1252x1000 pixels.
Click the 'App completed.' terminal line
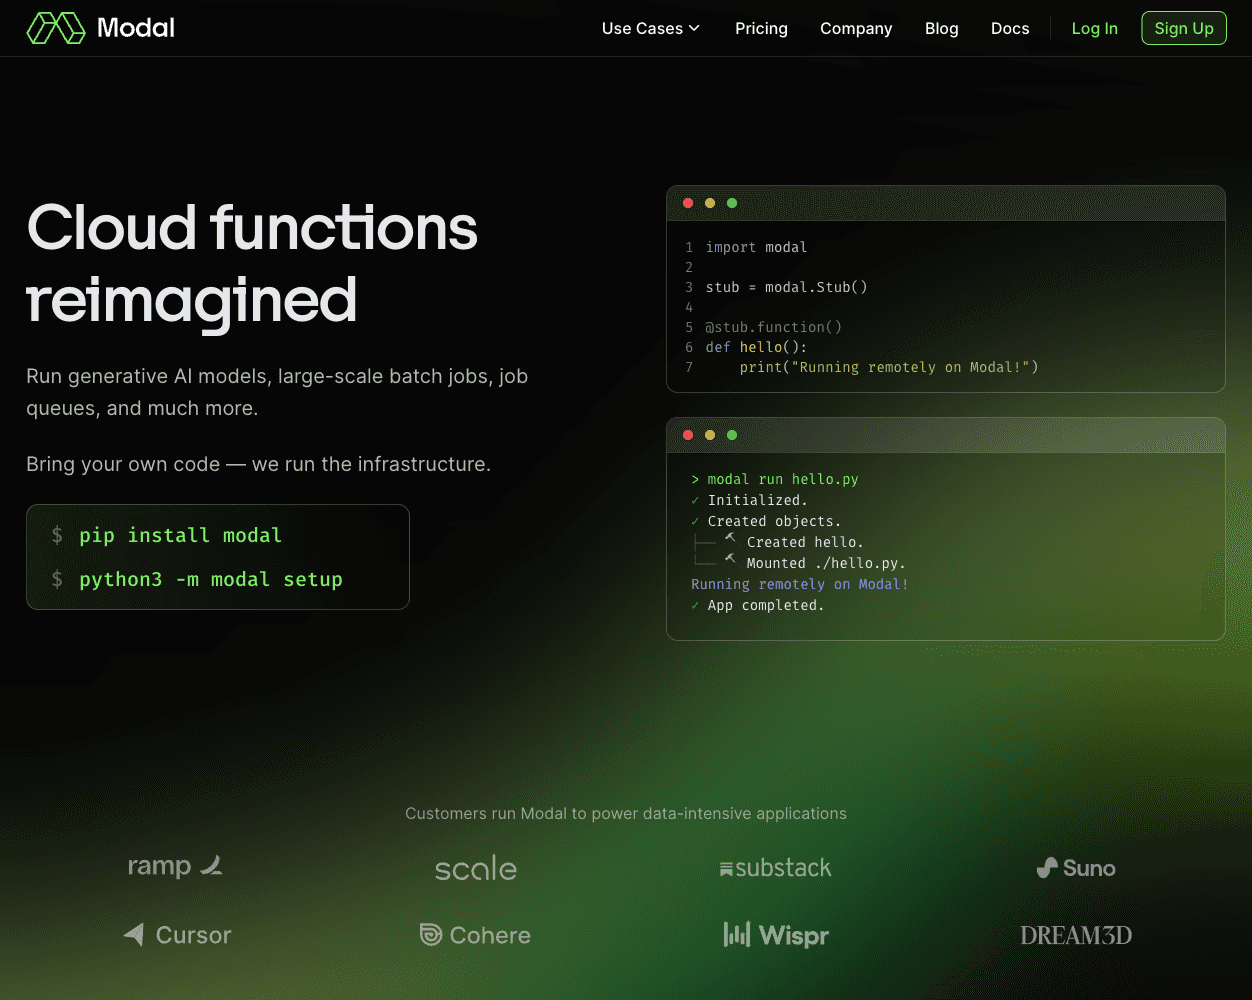(765, 605)
